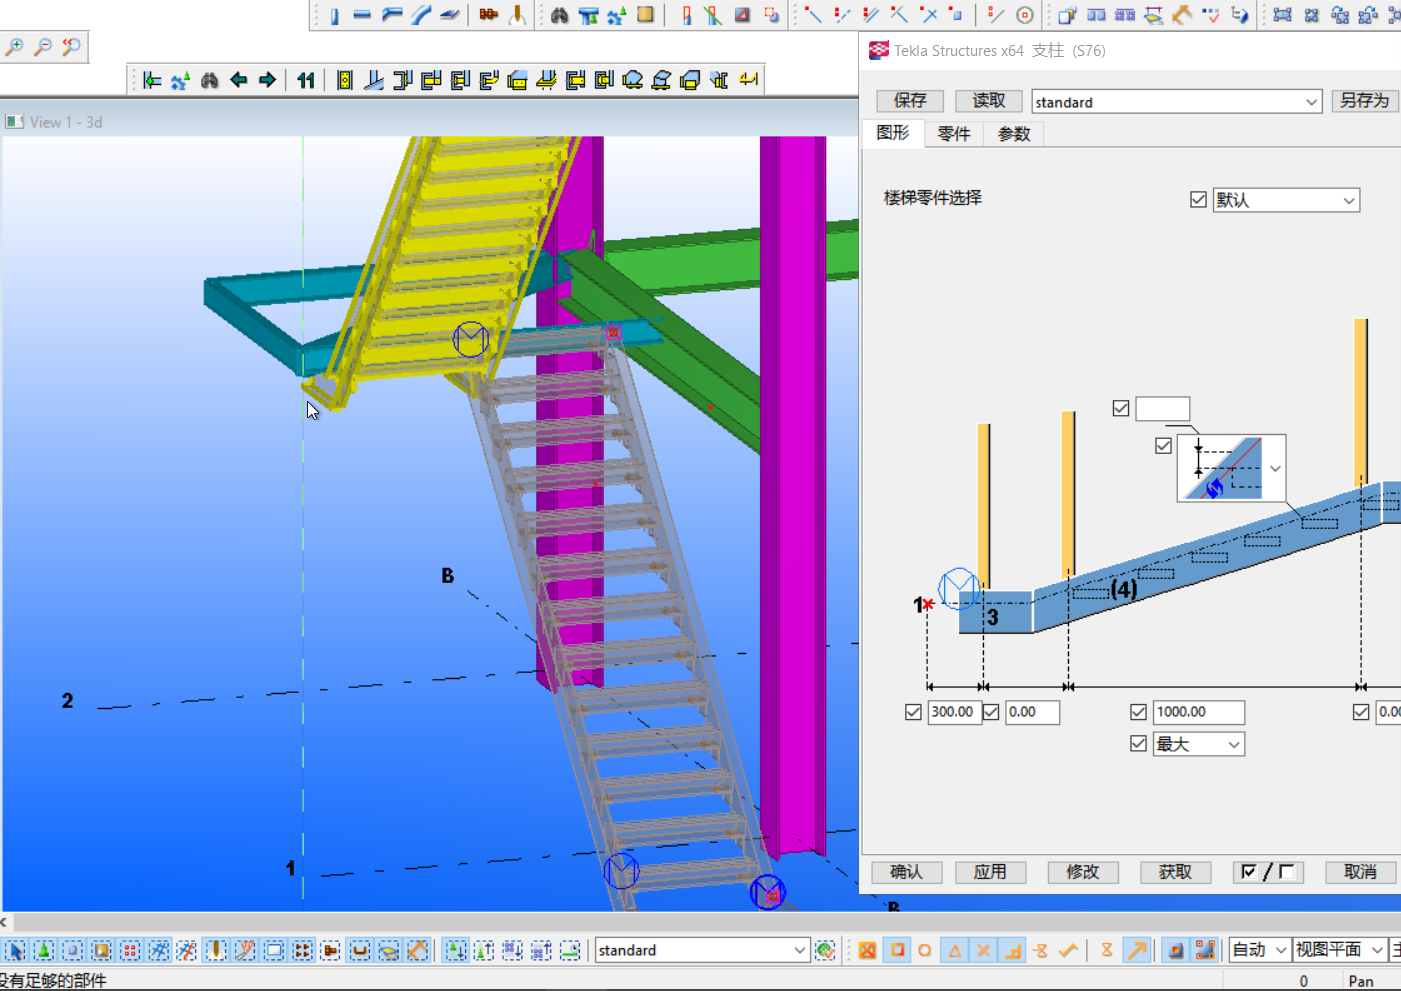Toggle checkbox beside the empty diagram field

1121,408
